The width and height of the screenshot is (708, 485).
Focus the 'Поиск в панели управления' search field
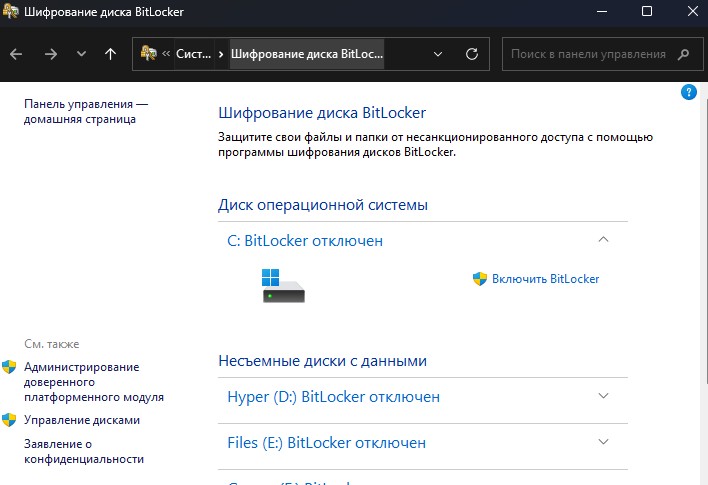(603, 54)
